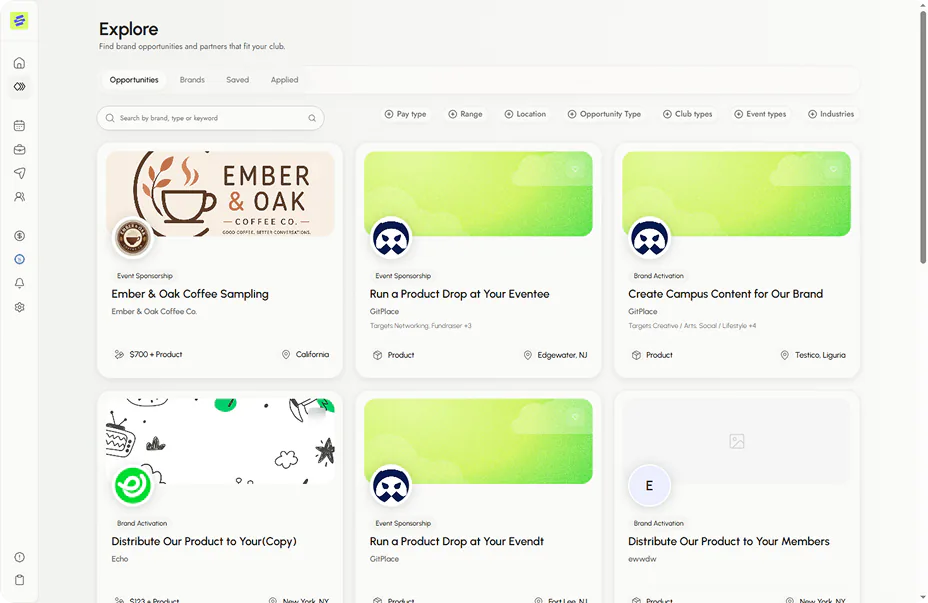This screenshot has height=603, width=928.
Task: Click GitPlace avatar on Product Drop at Your Eventee card
Action: pos(391,238)
